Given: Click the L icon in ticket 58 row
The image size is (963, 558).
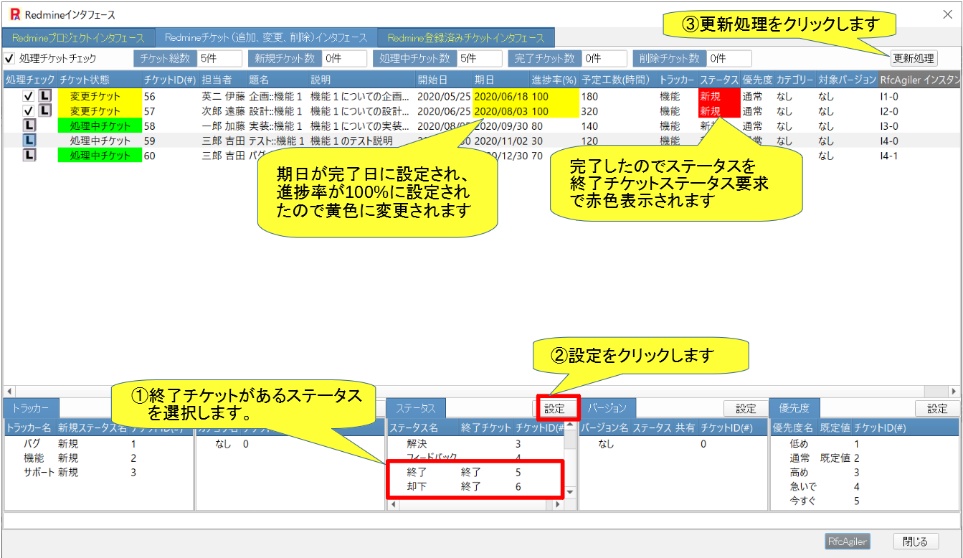Looking at the screenshot, I should pos(29,125).
